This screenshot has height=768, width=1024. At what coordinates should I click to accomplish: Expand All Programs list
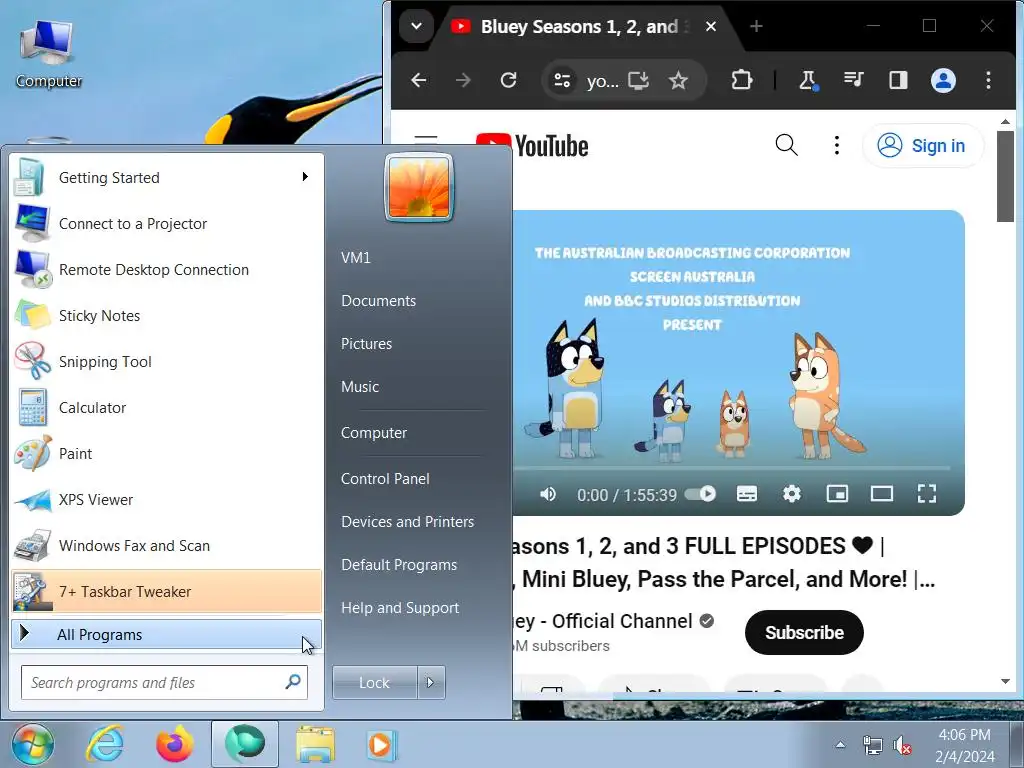point(167,635)
